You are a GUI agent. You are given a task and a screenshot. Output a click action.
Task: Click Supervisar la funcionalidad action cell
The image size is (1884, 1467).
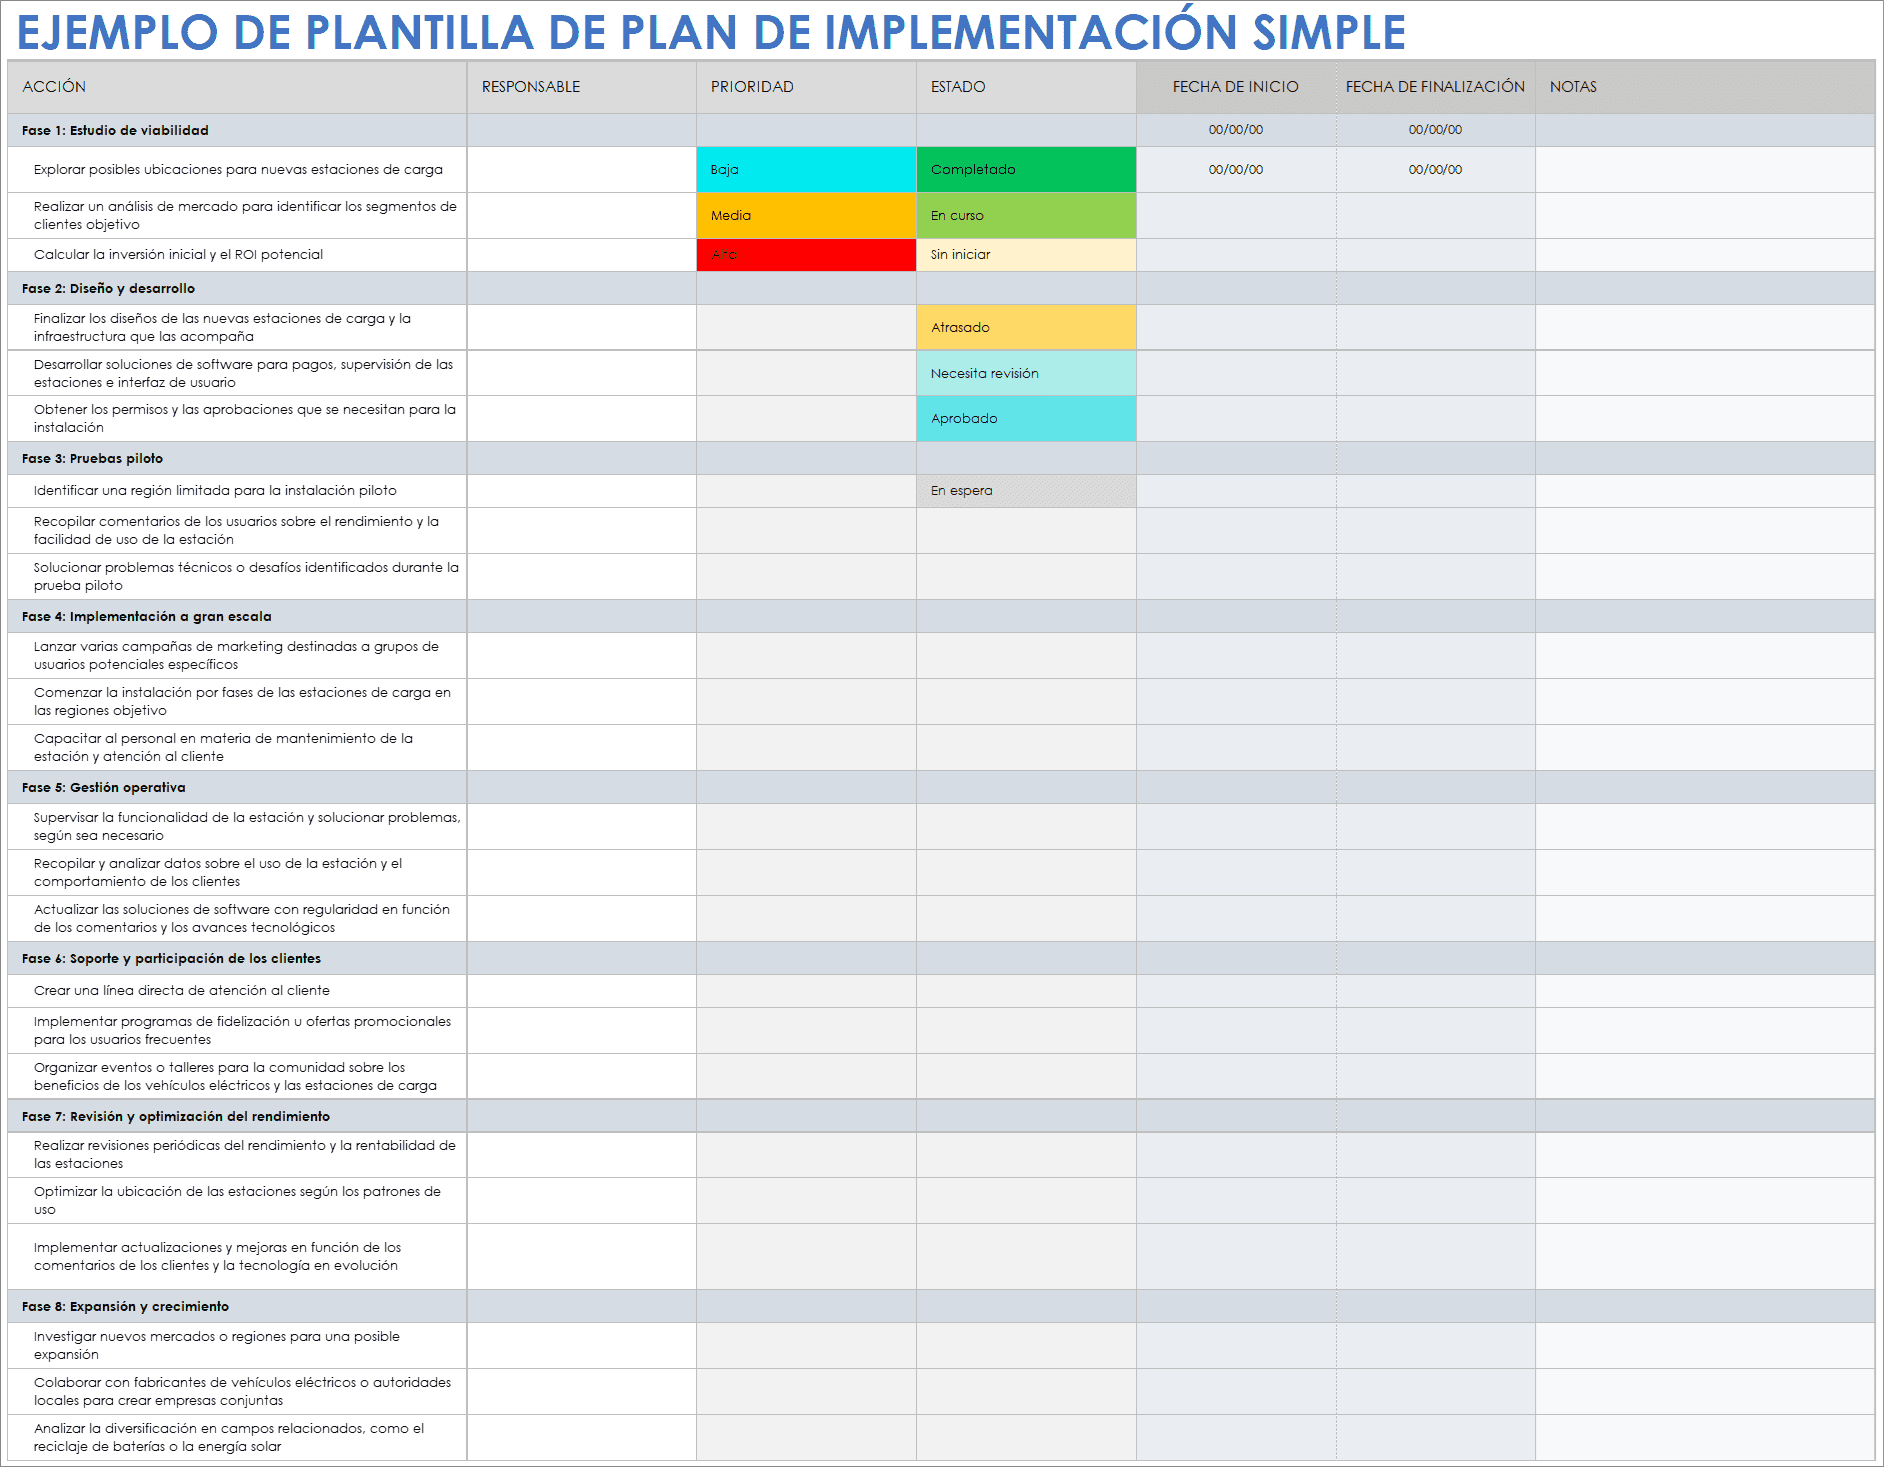tap(237, 827)
